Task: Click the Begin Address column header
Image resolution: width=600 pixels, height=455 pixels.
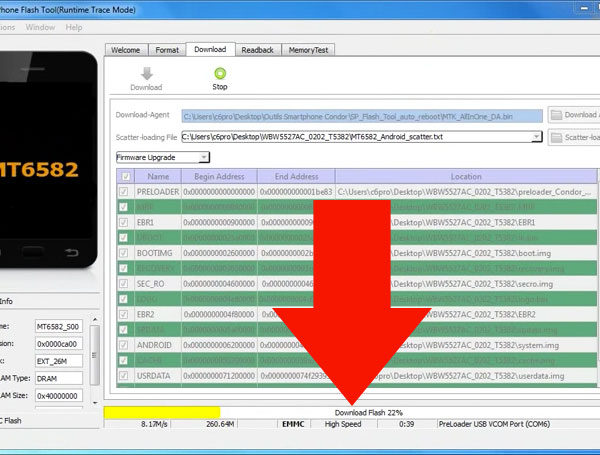Action: tap(219, 176)
